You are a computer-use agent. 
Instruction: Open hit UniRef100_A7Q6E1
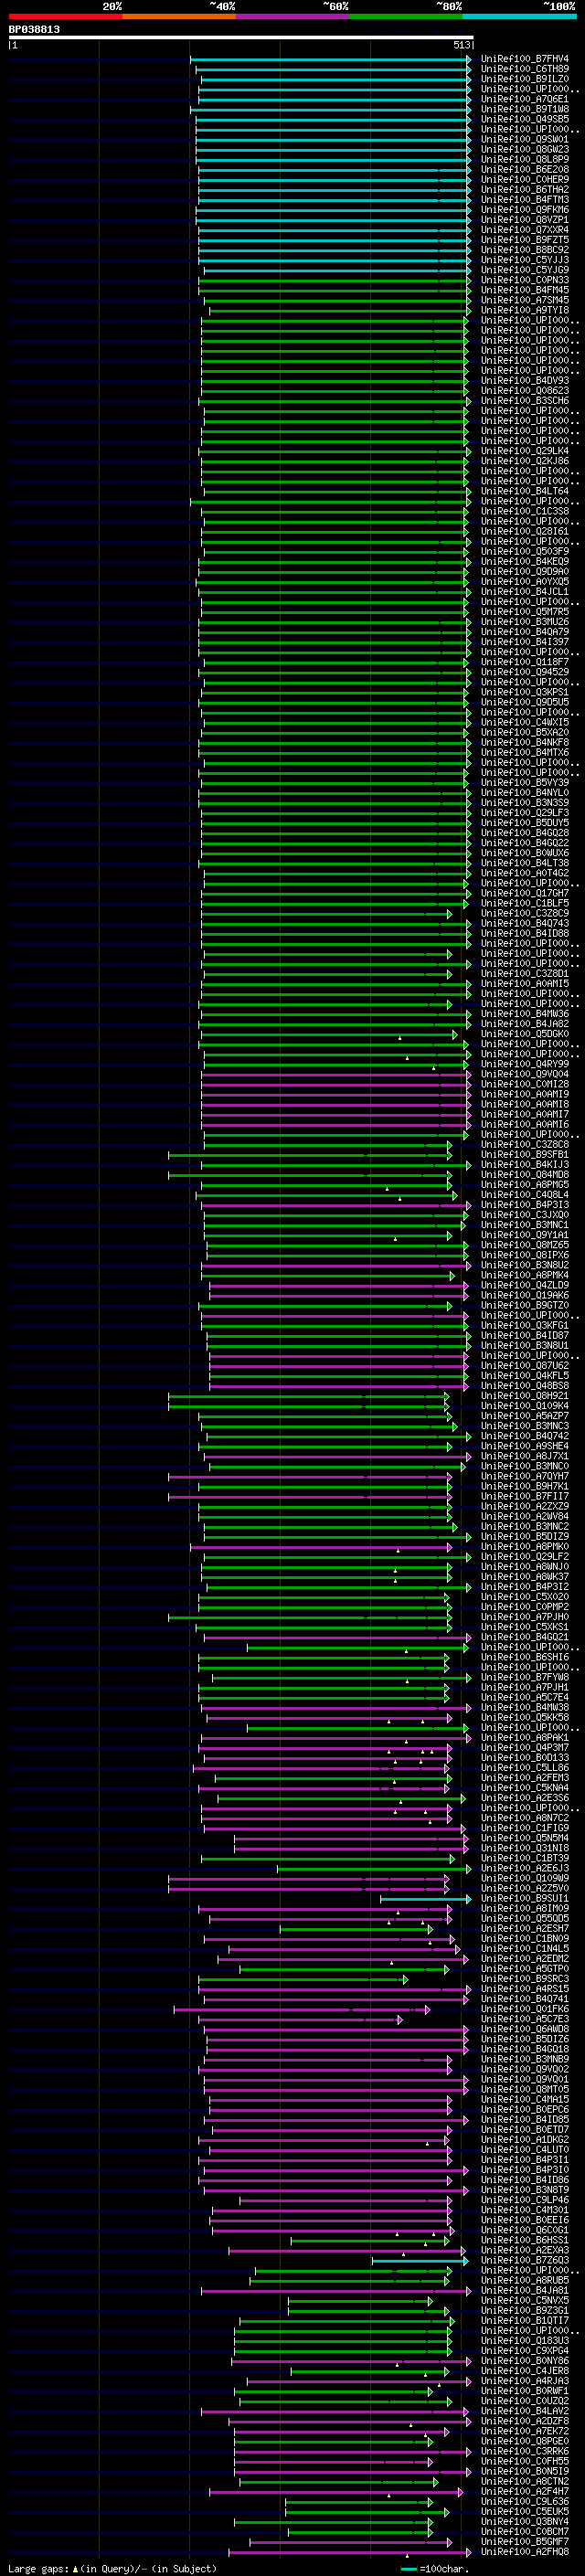pos(525,99)
